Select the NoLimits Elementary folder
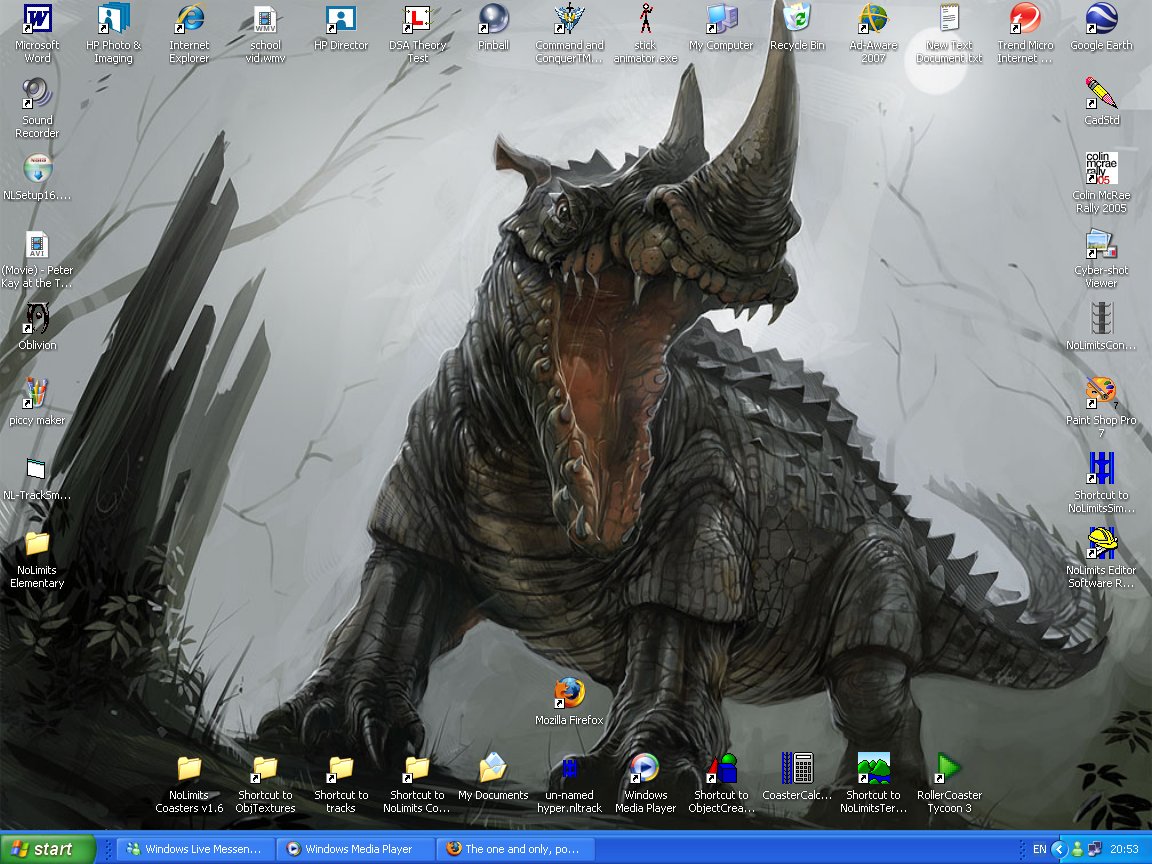This screenshot has width=1152, height=864. (37, 544)
